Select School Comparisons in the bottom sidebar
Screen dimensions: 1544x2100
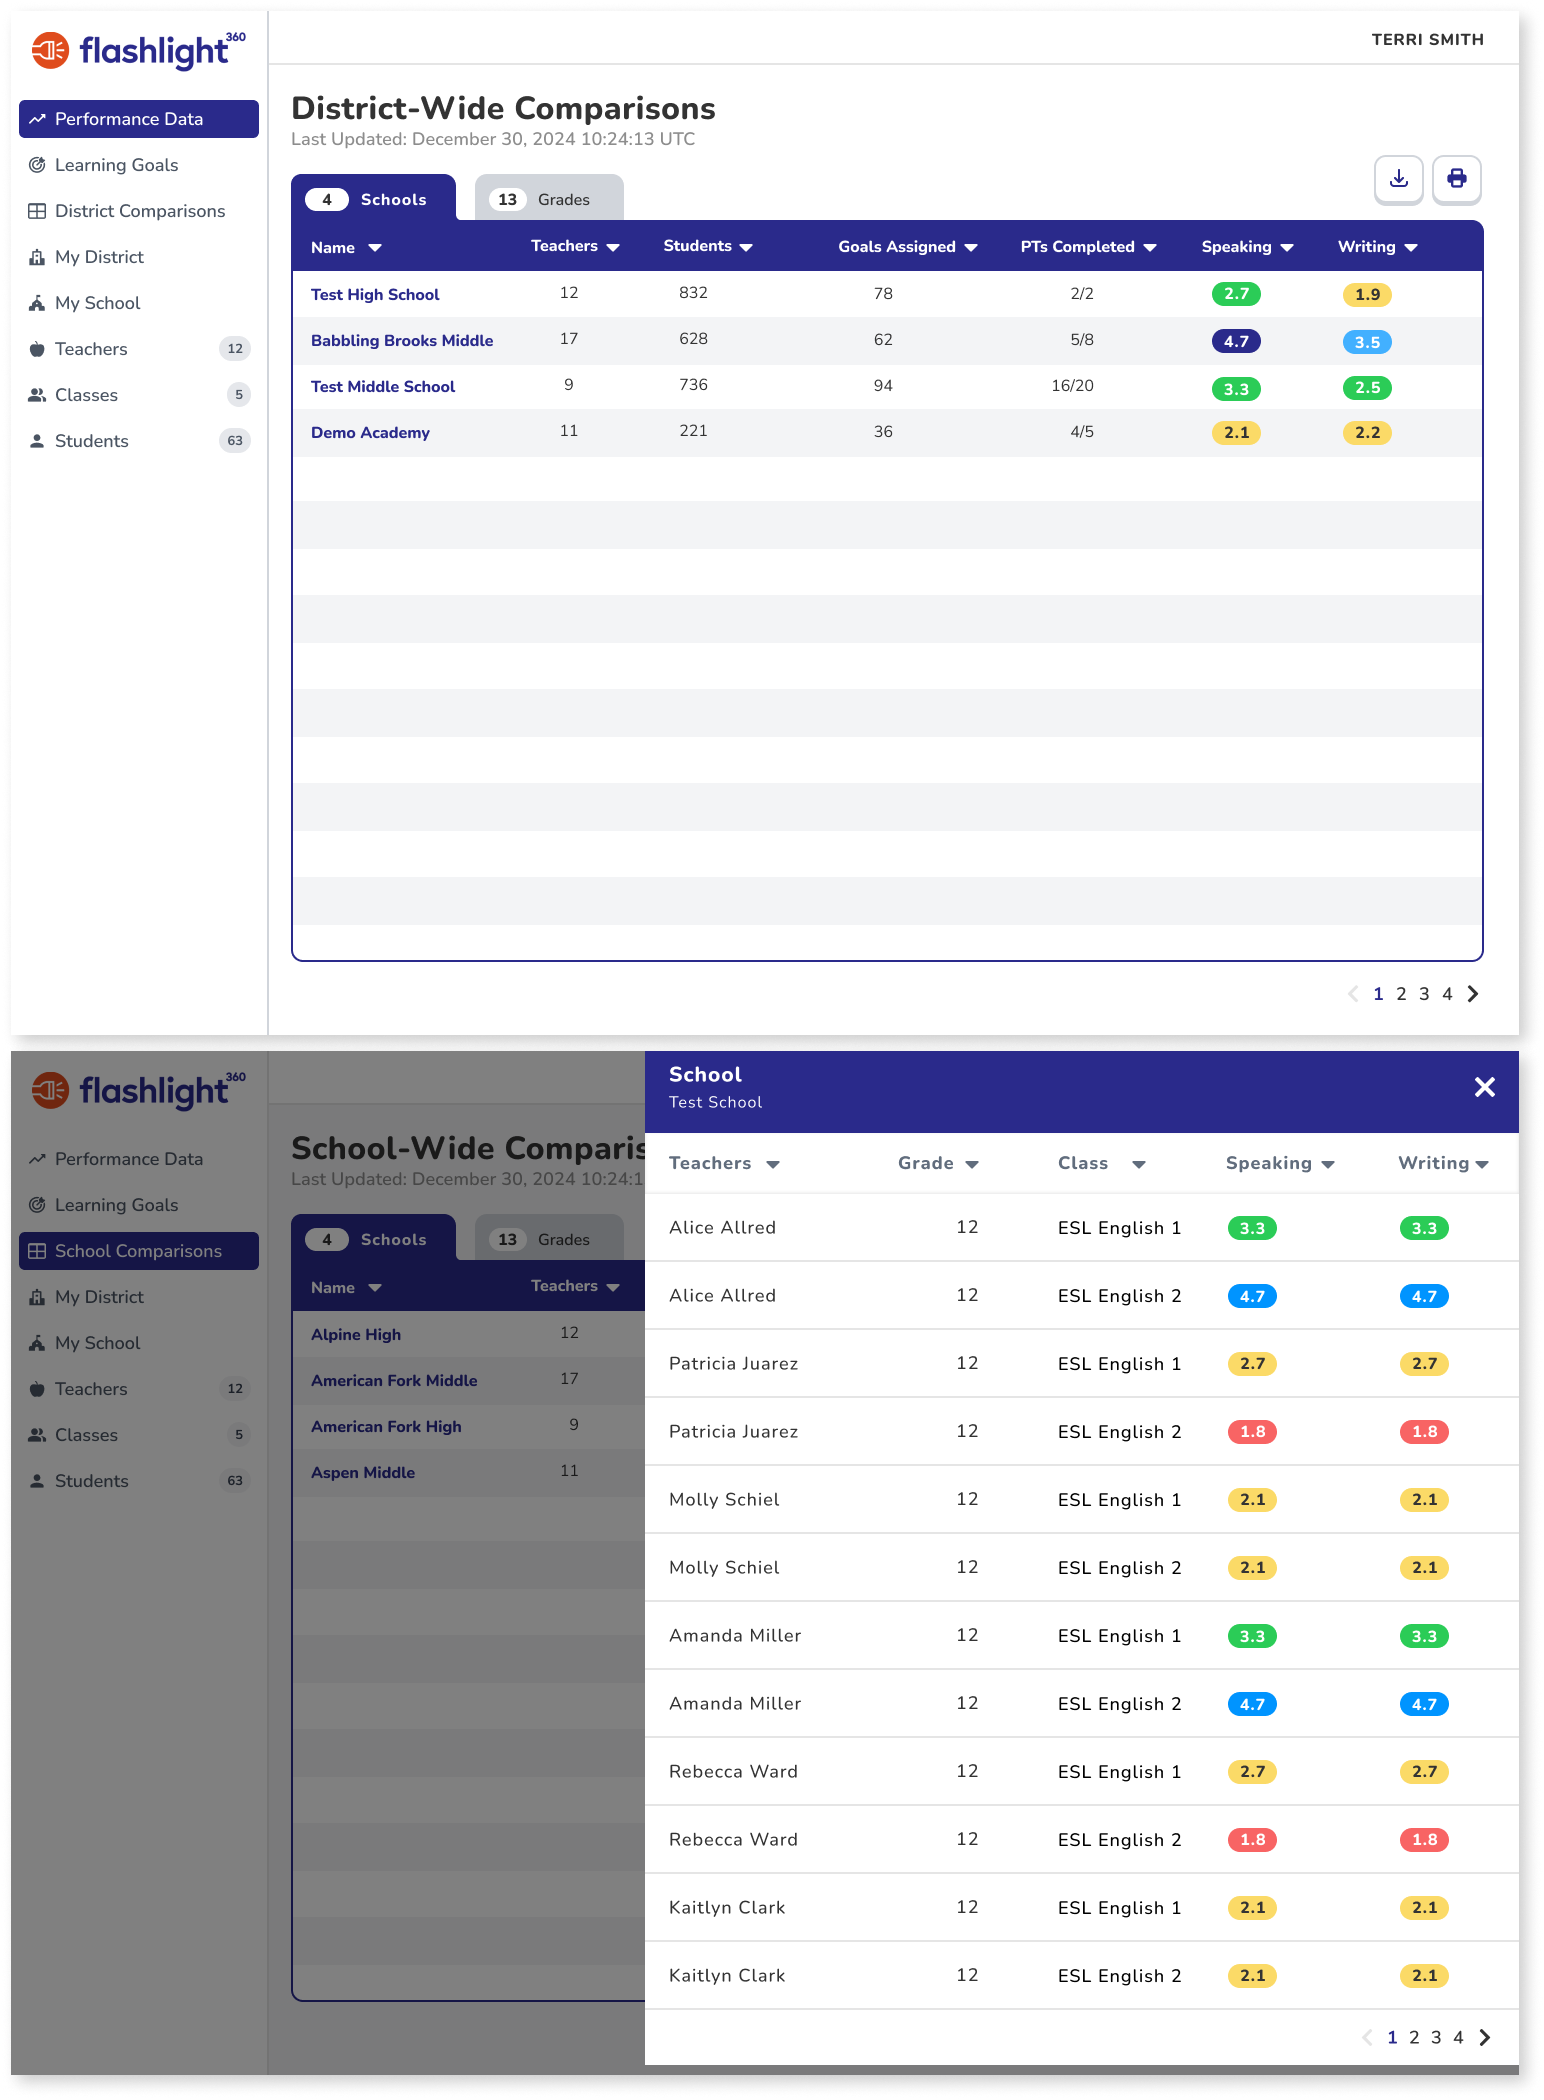tap(139, 1251)
